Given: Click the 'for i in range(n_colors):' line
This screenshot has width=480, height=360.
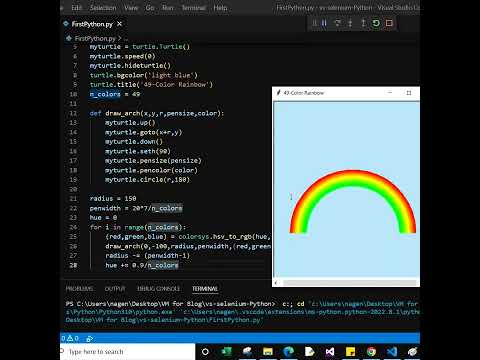Looking at the screenshot, I should pos(138,227).
